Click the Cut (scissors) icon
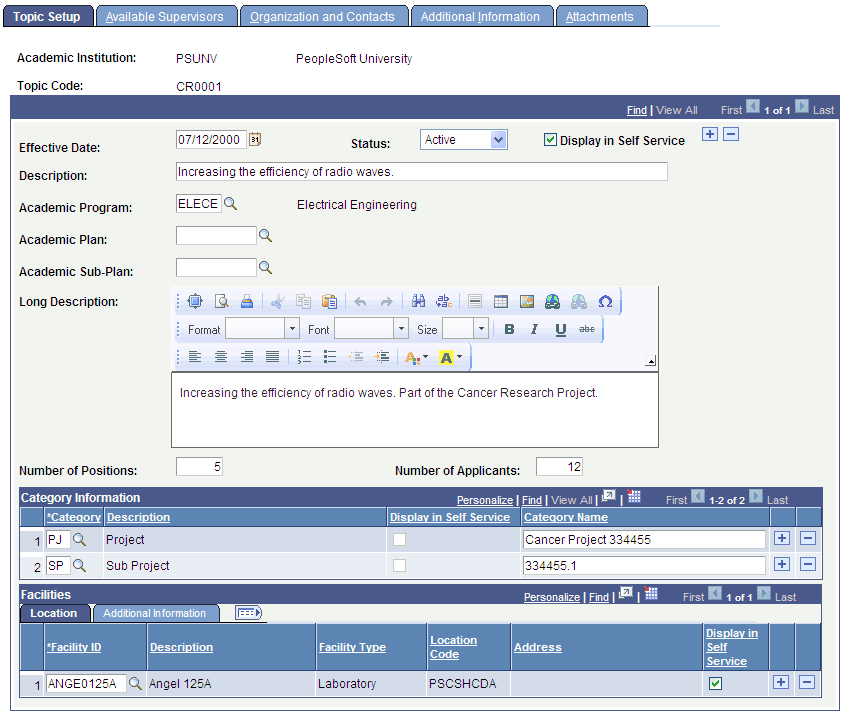This screenshot has height=716, width=844. (x=277, y=302)
